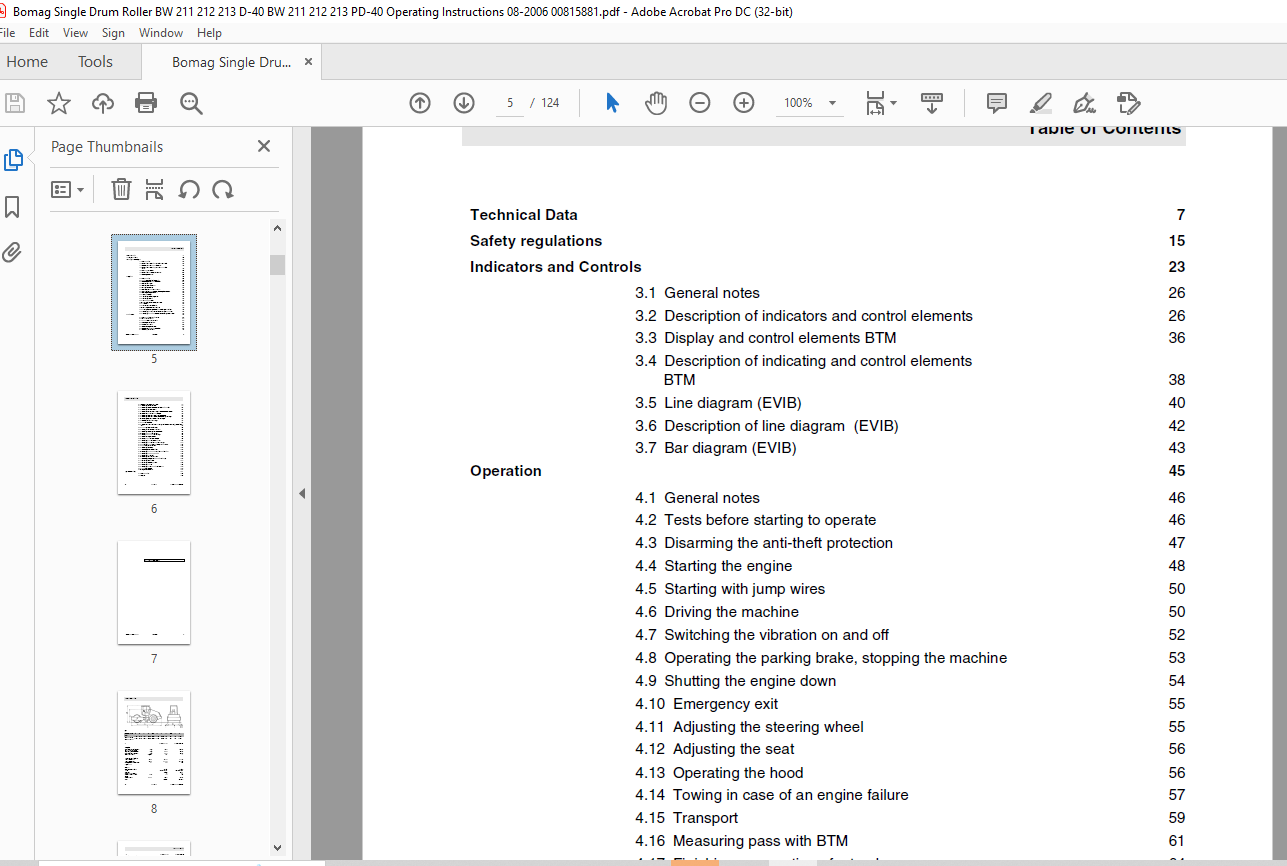
Task: Click the Save file icon
Action: [x=15, y=103]
